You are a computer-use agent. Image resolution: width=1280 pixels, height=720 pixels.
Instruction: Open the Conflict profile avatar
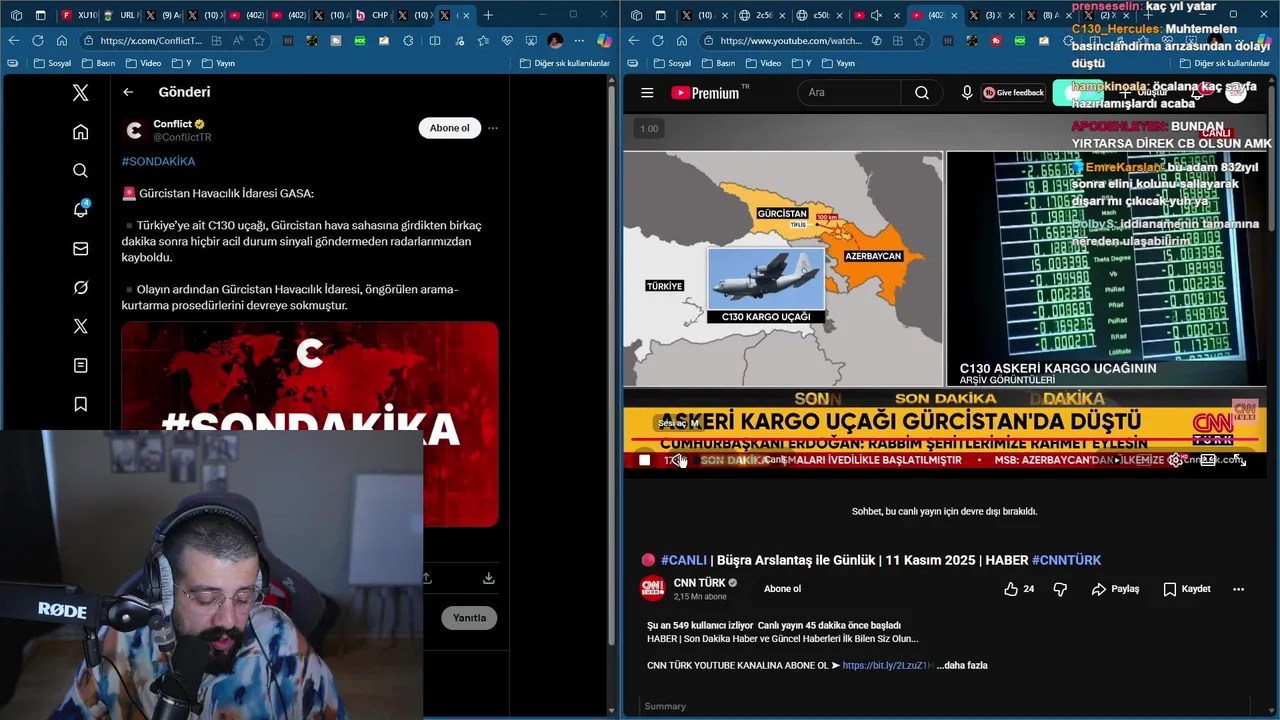point(135,130)
